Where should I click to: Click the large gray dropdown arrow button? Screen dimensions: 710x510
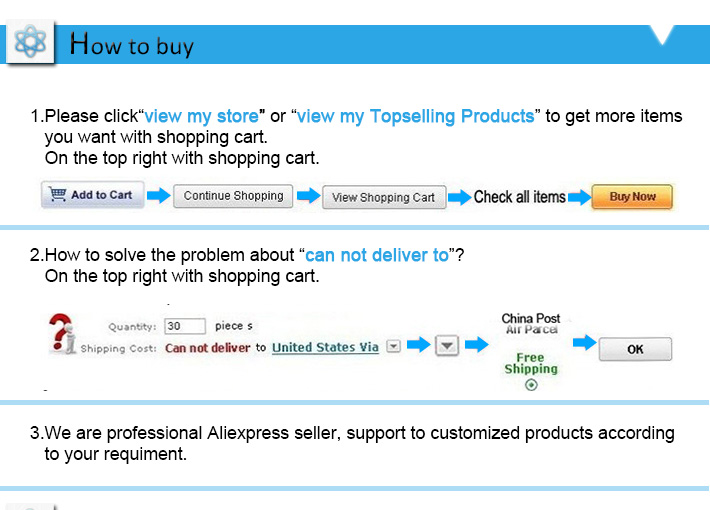[447, 345]
